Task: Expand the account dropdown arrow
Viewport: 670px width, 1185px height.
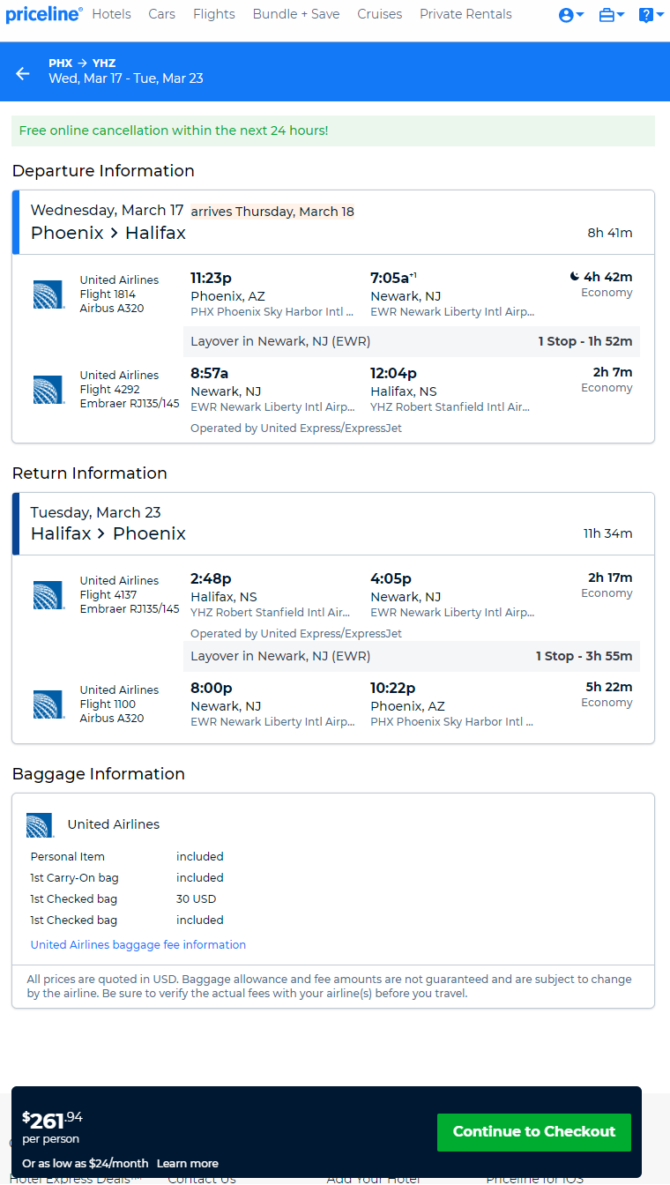Action: [x=580, y=15]
